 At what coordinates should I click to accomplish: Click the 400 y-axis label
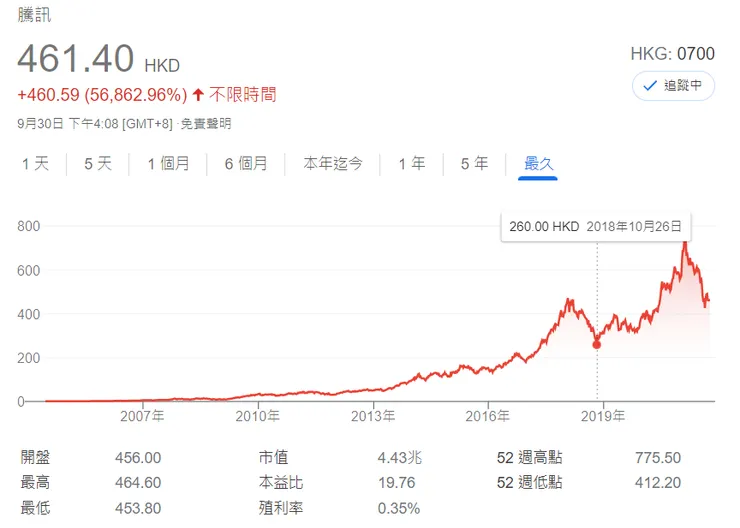tap(28, 314)
